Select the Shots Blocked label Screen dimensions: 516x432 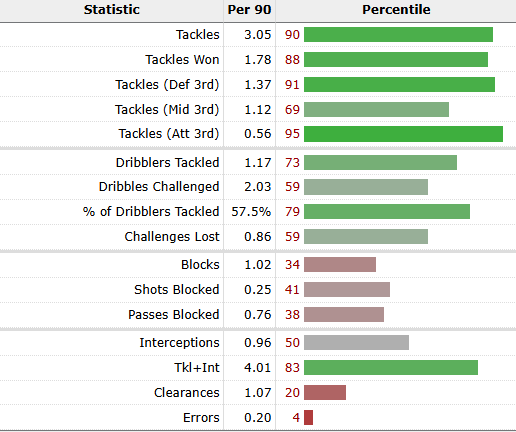pyautogui.click(x=177, y=289)
